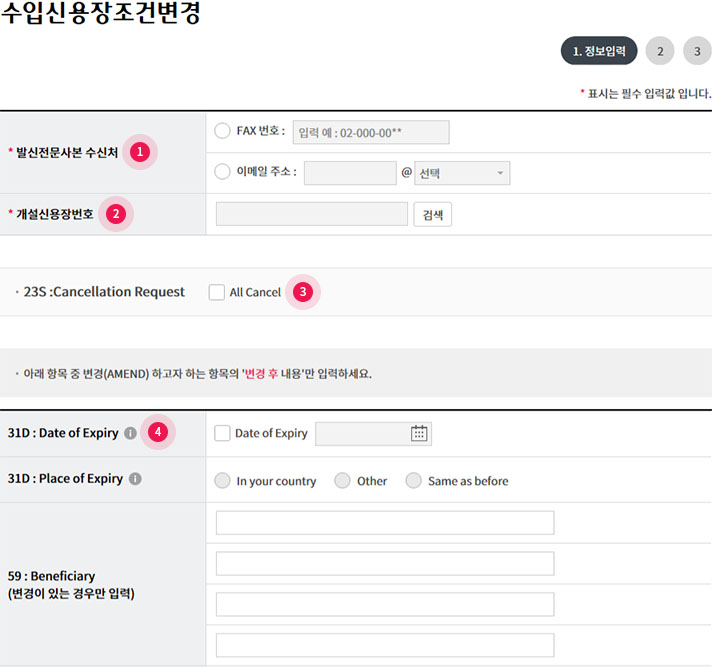Click info icon next to Date of Expiry
Viewport: 712px width, 668px height.
(130, 433)
